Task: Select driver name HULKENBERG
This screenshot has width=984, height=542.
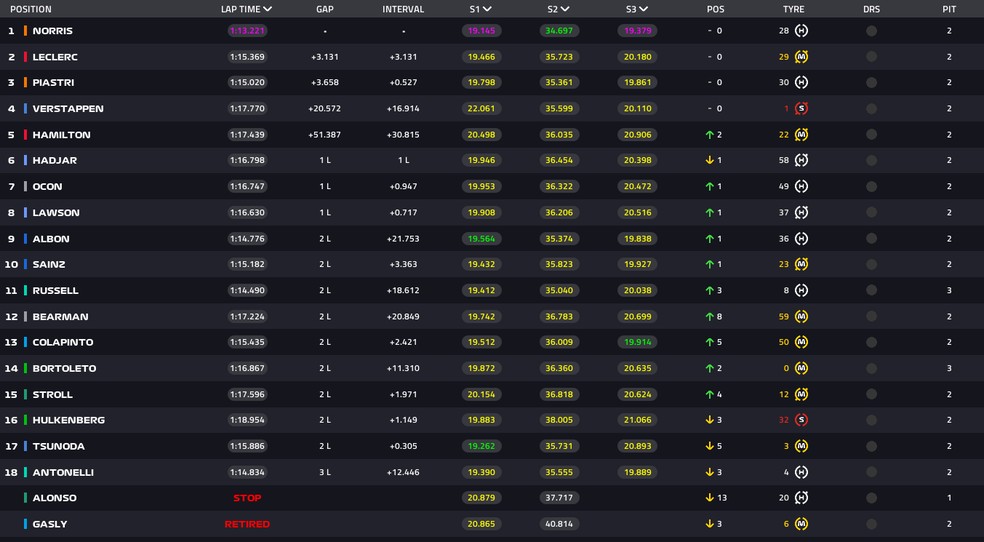Action: pyautogui.click(x=68, y=420)
